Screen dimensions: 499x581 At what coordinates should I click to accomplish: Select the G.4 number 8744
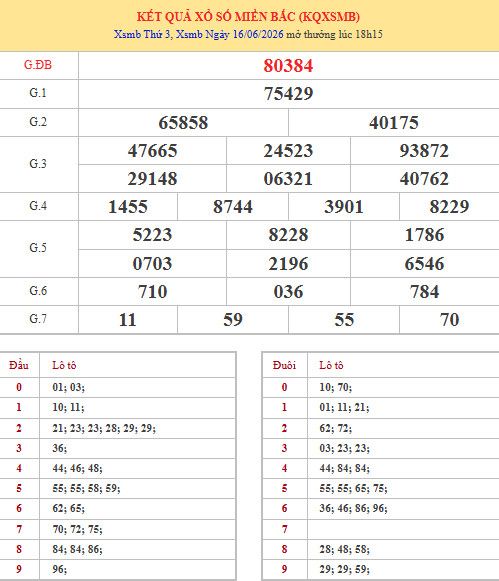pos(233,207)
